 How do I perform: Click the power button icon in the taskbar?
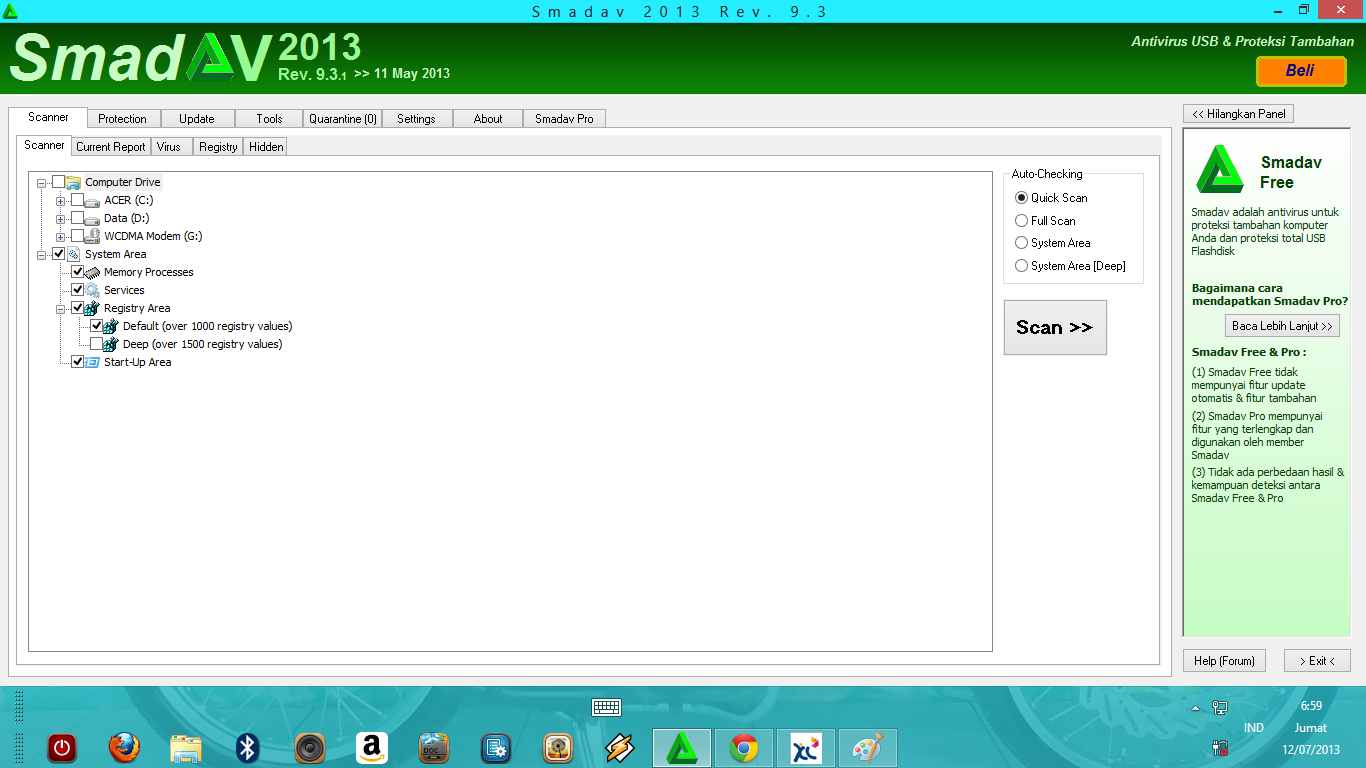[x=62, y=748]
